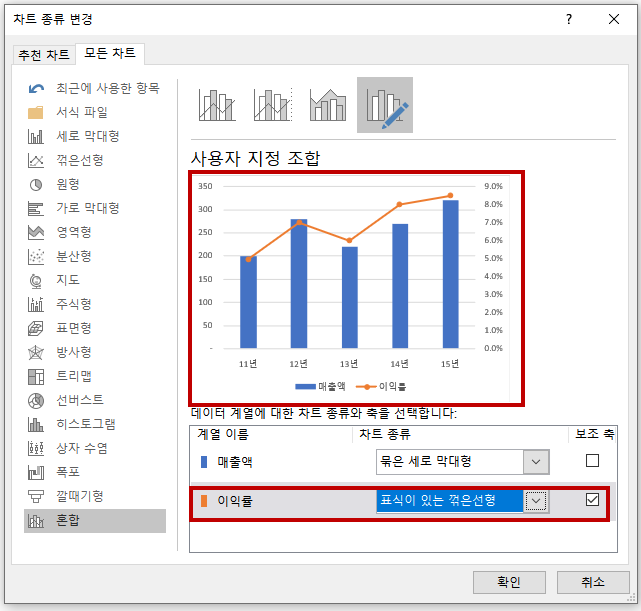This screenshot has height=611, width=641.
Task: Click the 이익률 series name
Action: tap(235, 501)
